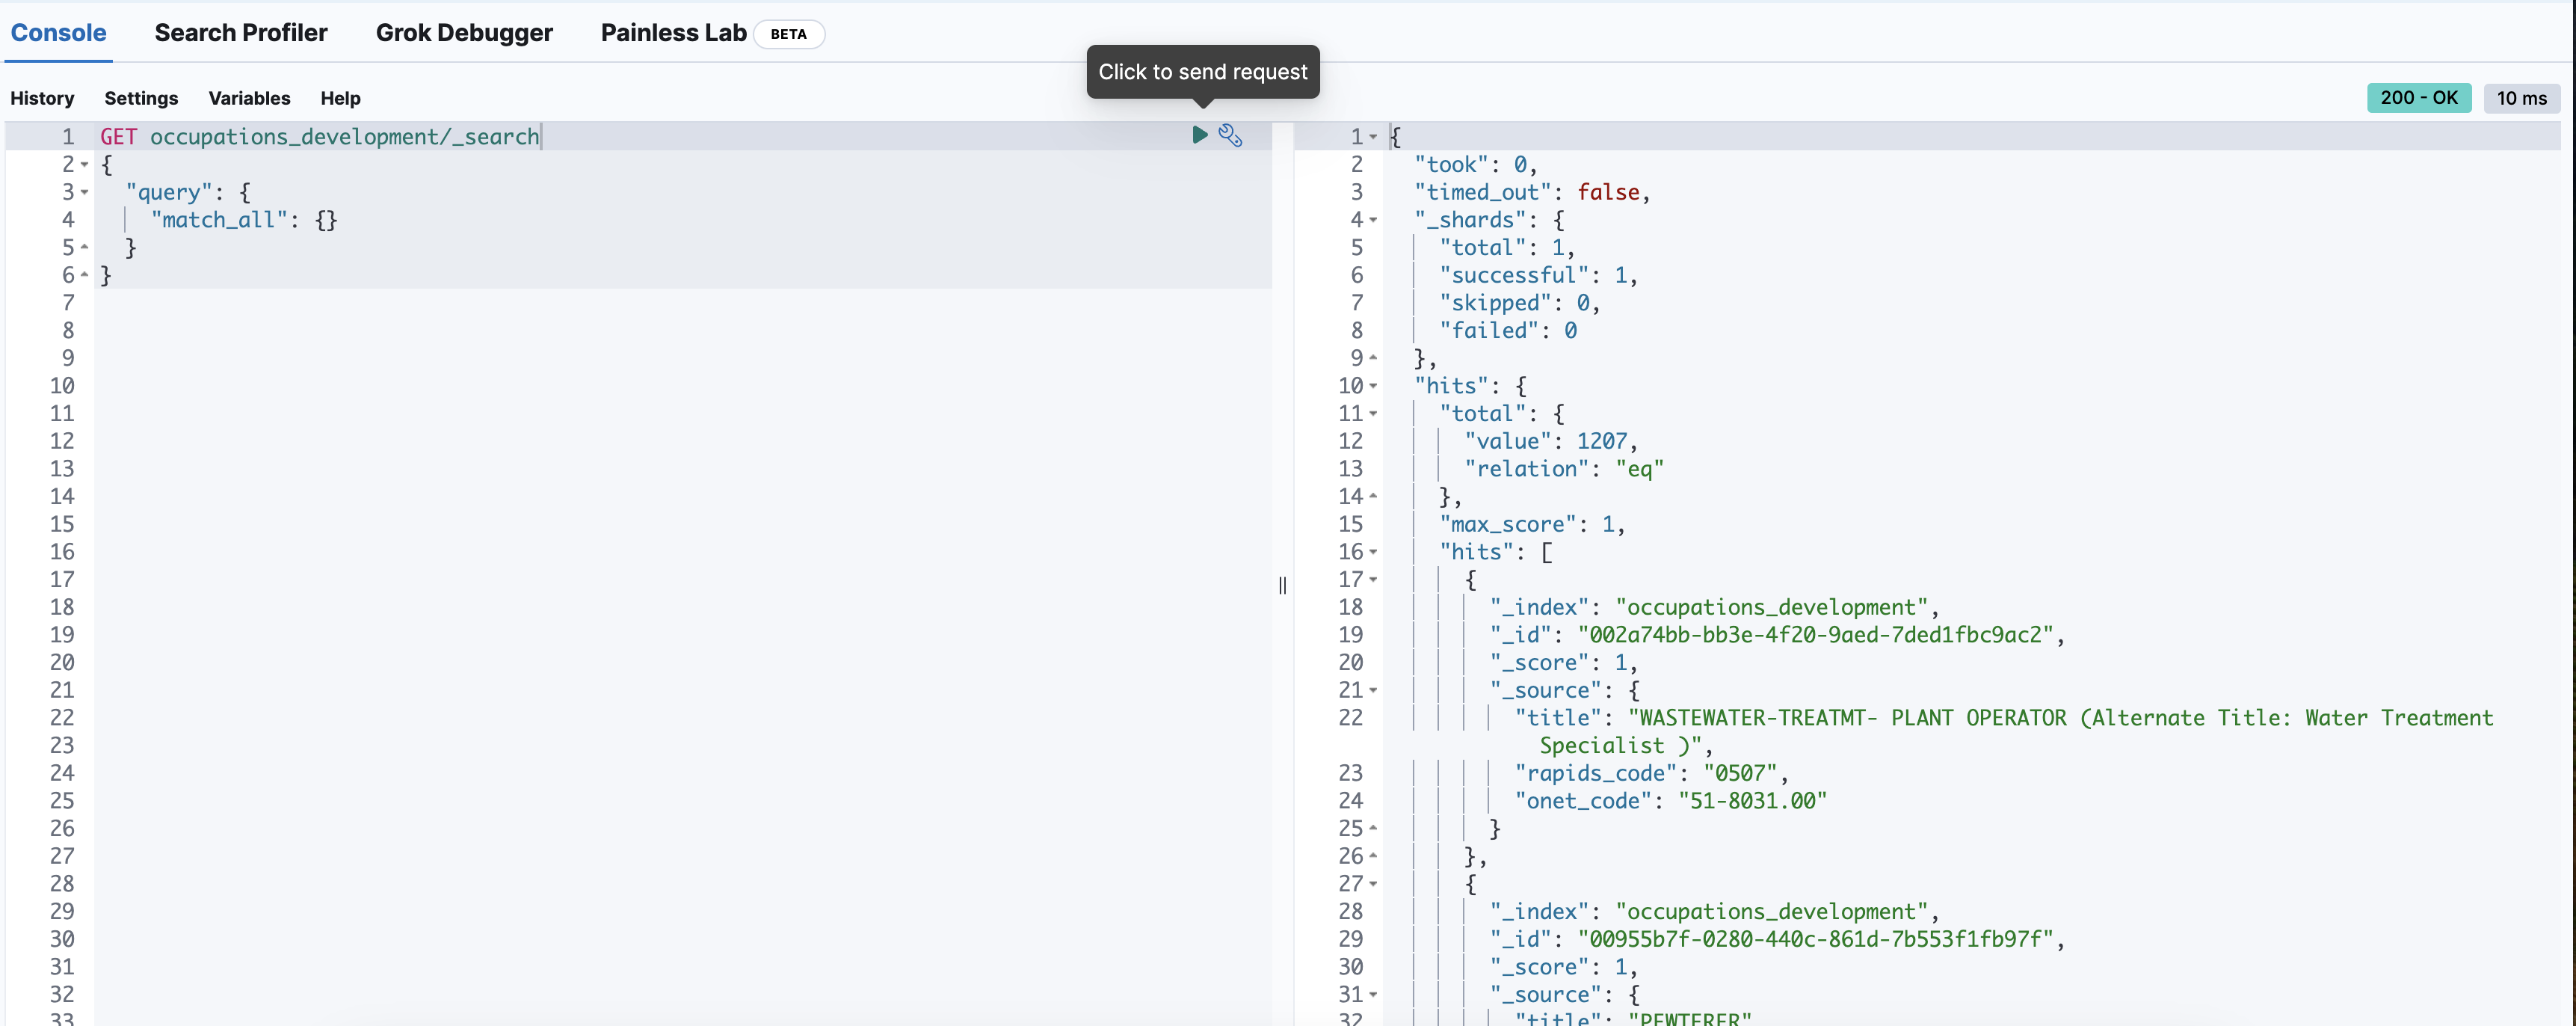Click the editor/output pane divider handle
2576x1026 pixels.
pyautogui.click(x=1282, y=585)
